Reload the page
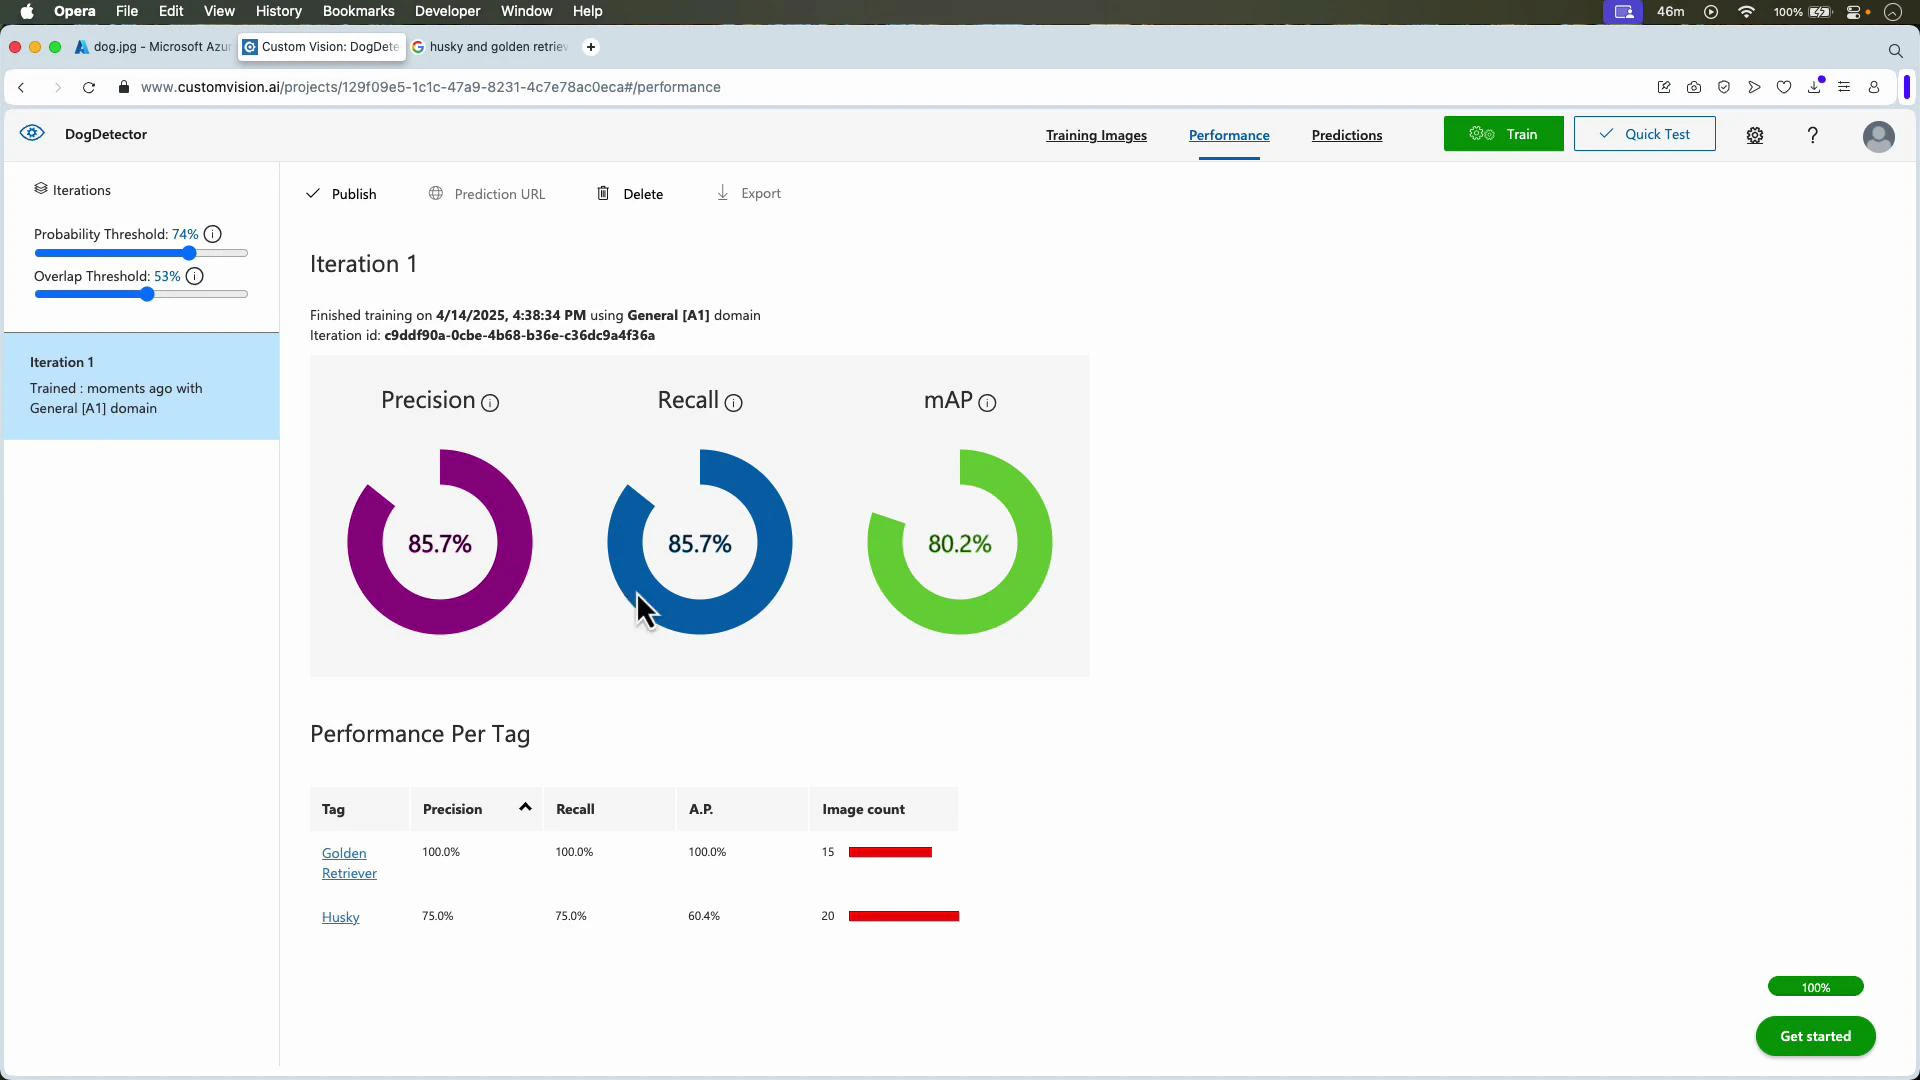The width and height of the screenshot is (1920, 1080). pos(89,87)
